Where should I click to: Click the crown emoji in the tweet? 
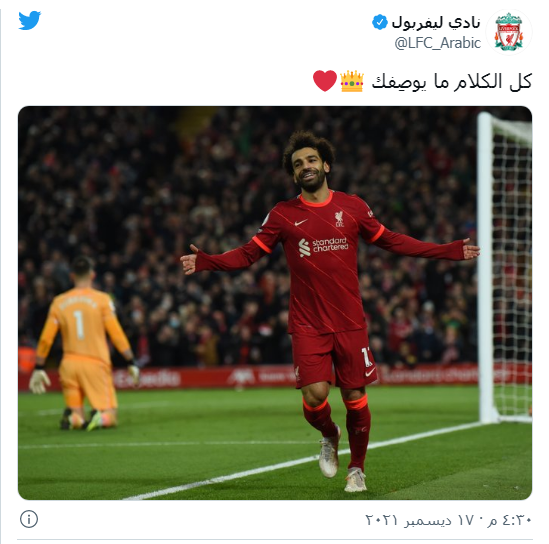coord(352,81)
